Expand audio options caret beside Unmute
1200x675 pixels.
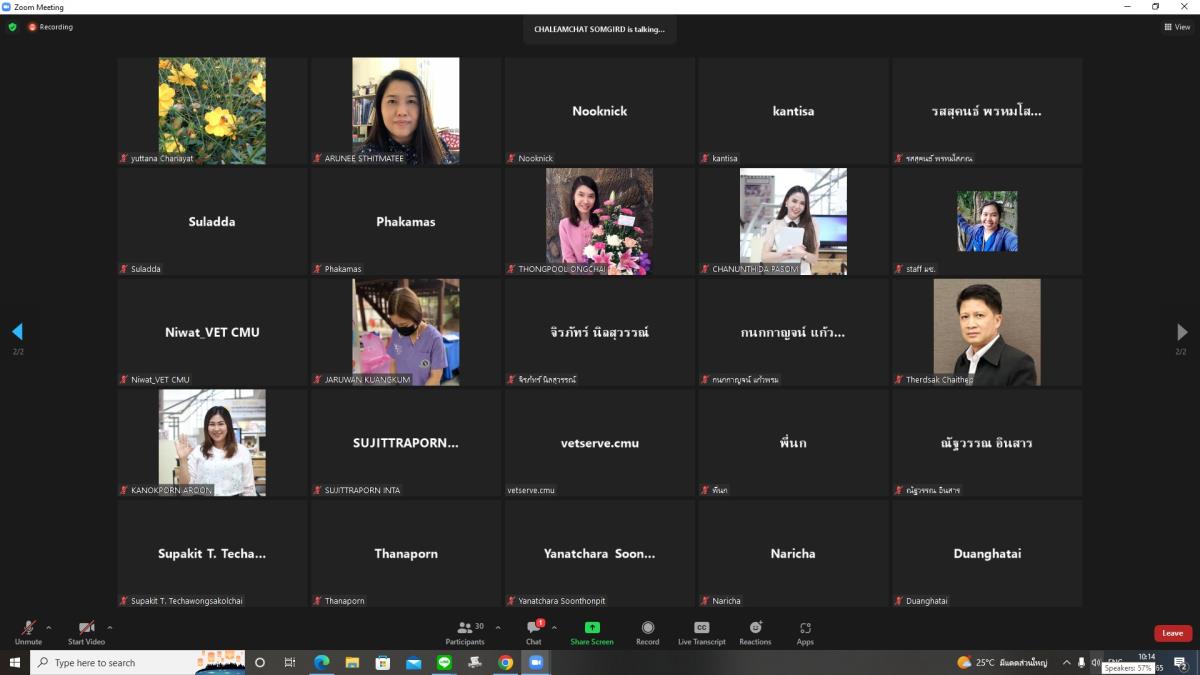[x=49, y=628]
